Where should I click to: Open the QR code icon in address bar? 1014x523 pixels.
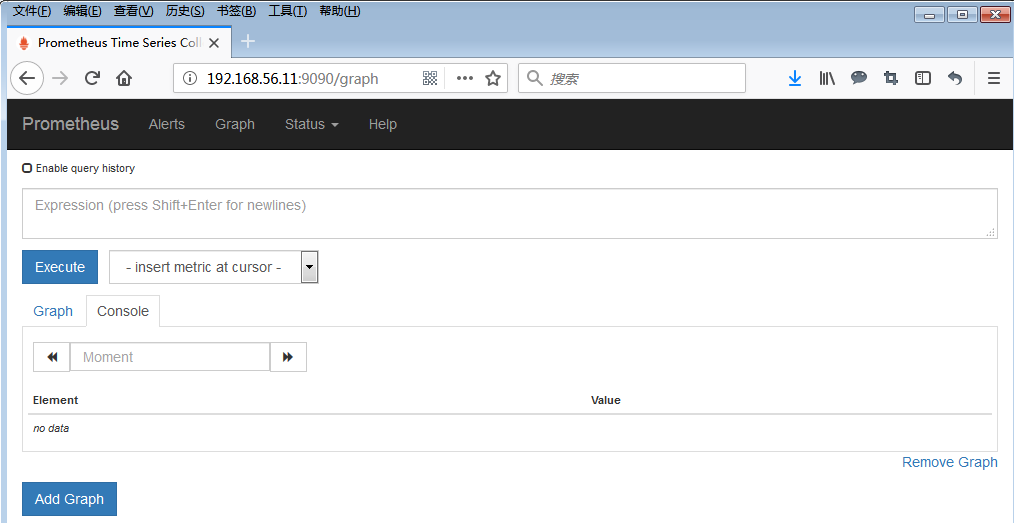[x=430, y=78]
